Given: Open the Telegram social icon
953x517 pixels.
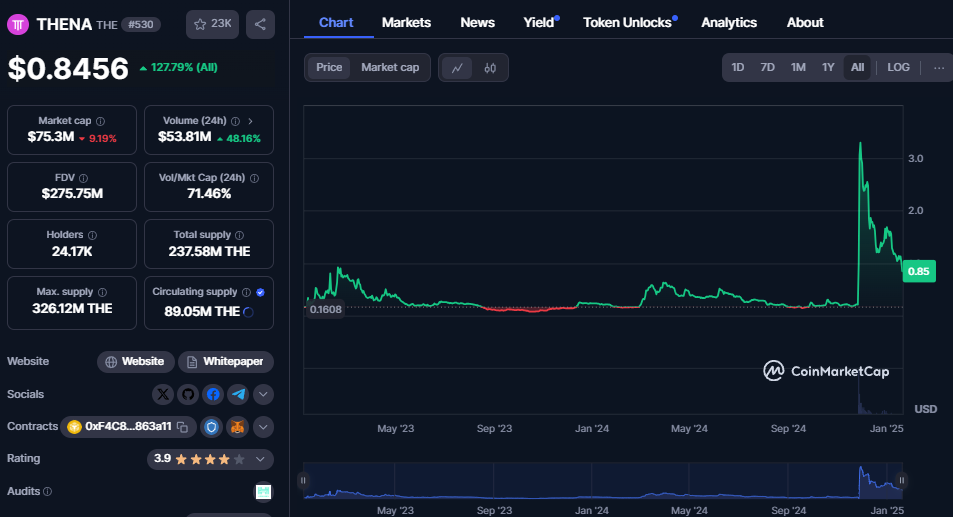Looking at the screenshot, I should point(238,394).
